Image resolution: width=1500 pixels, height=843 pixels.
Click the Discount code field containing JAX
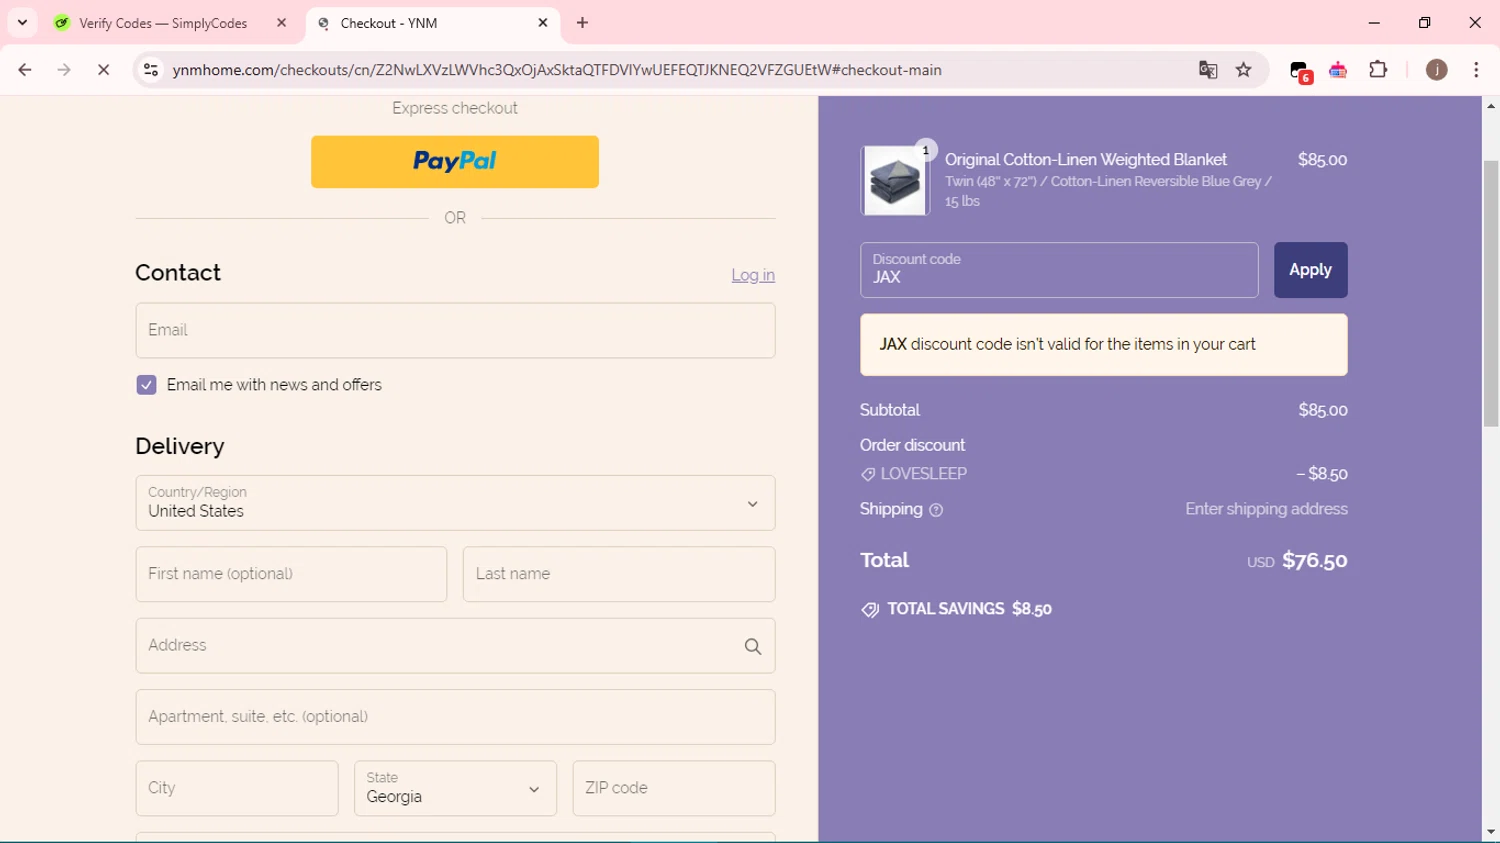pos(1059,270)
